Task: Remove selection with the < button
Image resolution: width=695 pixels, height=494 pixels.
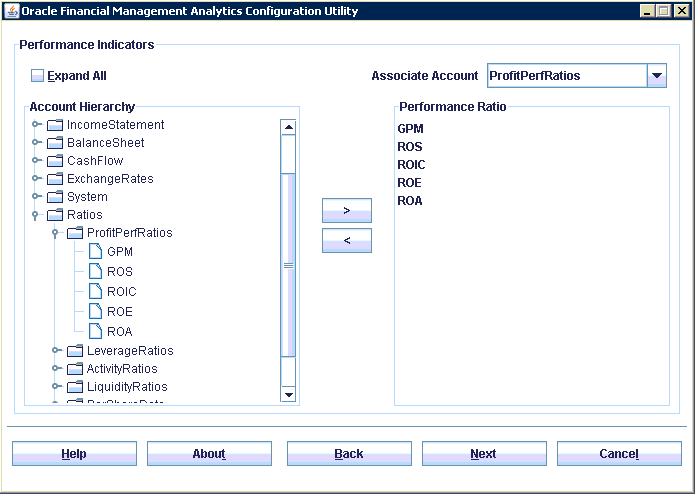Action: [x=347, y=241]
